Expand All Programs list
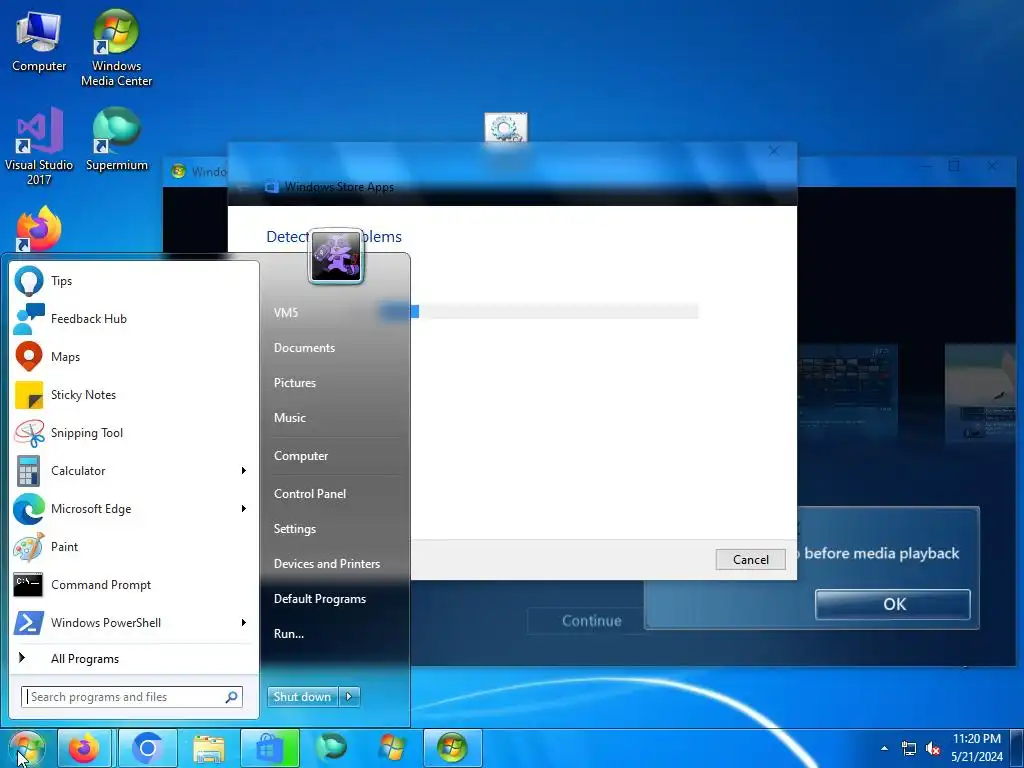The width and height of the screenshot is (1024, 768). 134,658
